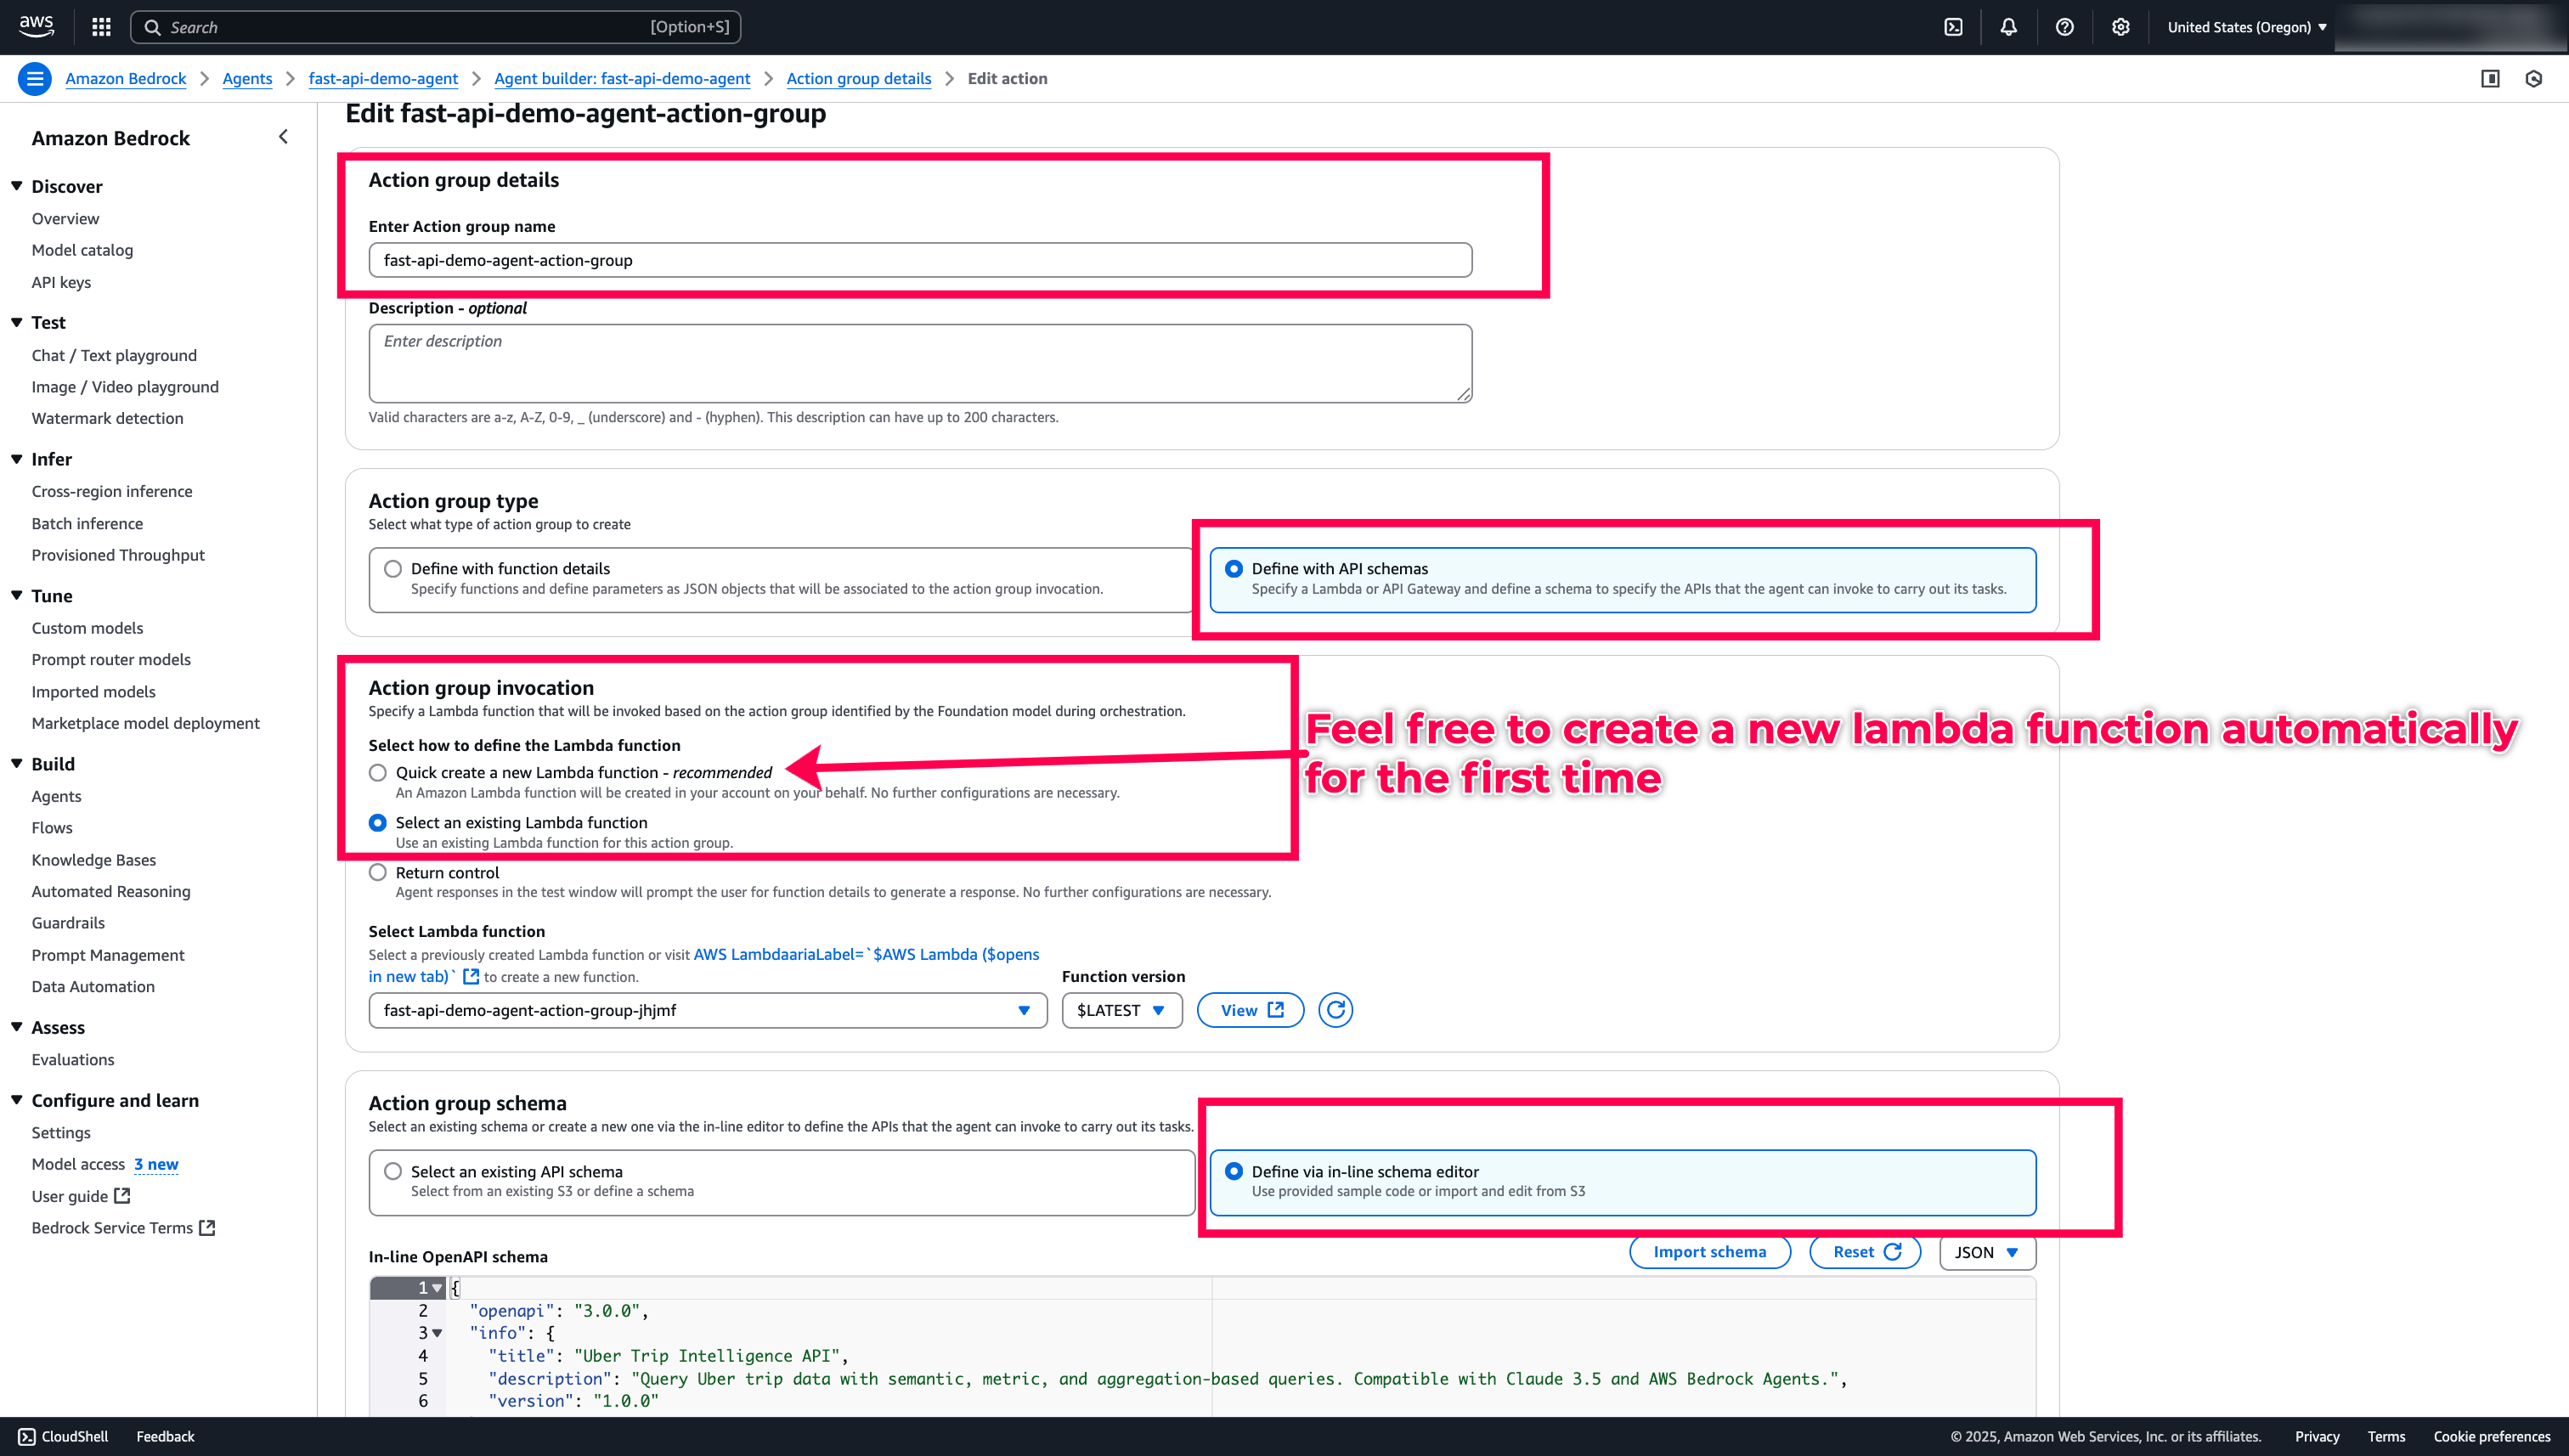Open the settings gear in the top bar
This screenshot has height=1456, width=2569.
coord(2120,27)
